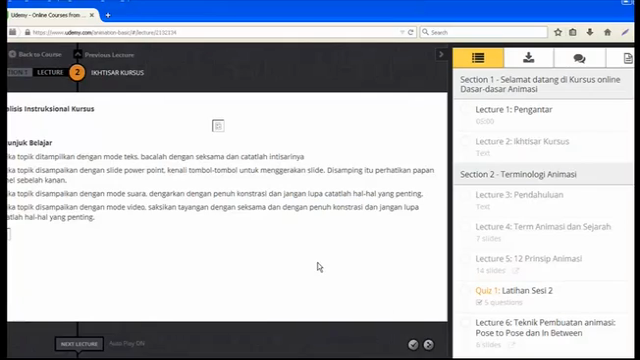Toggle completion circle for Lecture 2

(x=465, y=141)
